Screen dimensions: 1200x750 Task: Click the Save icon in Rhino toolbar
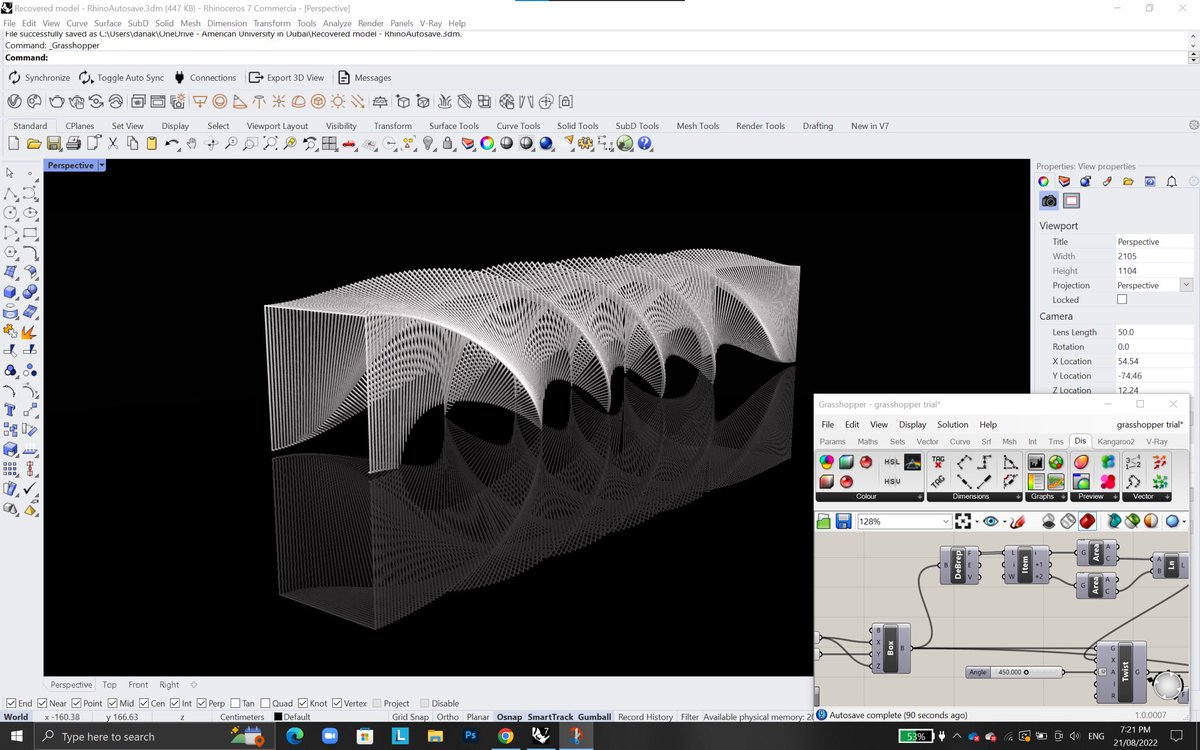click(x=53, y=144)
